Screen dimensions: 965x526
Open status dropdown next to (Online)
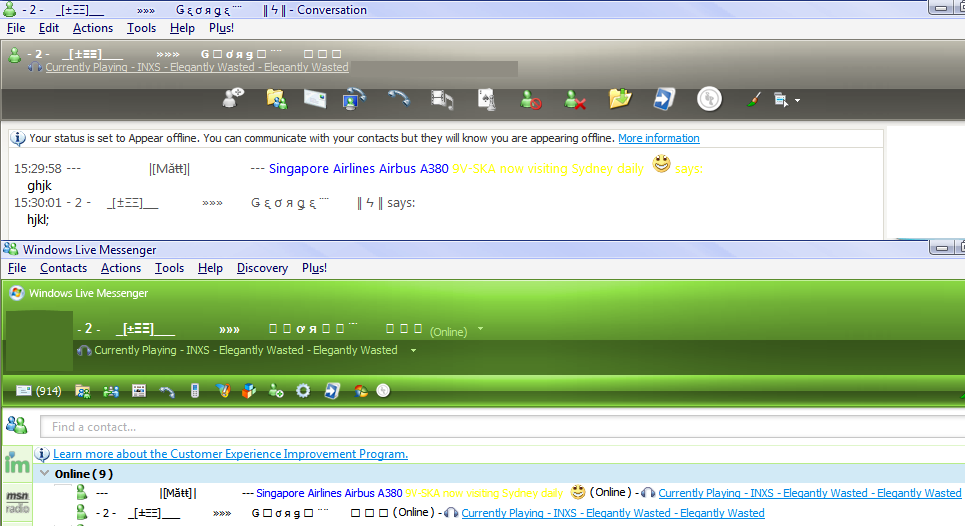(480, 329)
